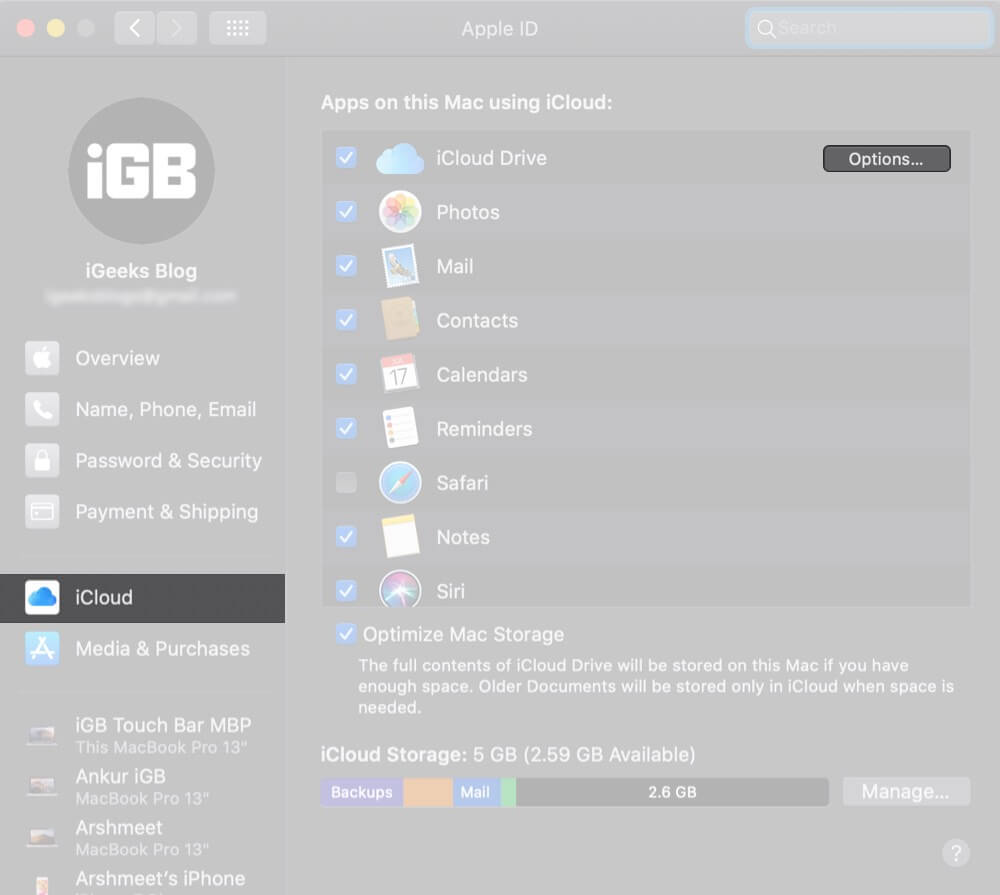Click the iGeeks Blog account name
This screenshot has height=895, width=1000.
coord(141,270)
